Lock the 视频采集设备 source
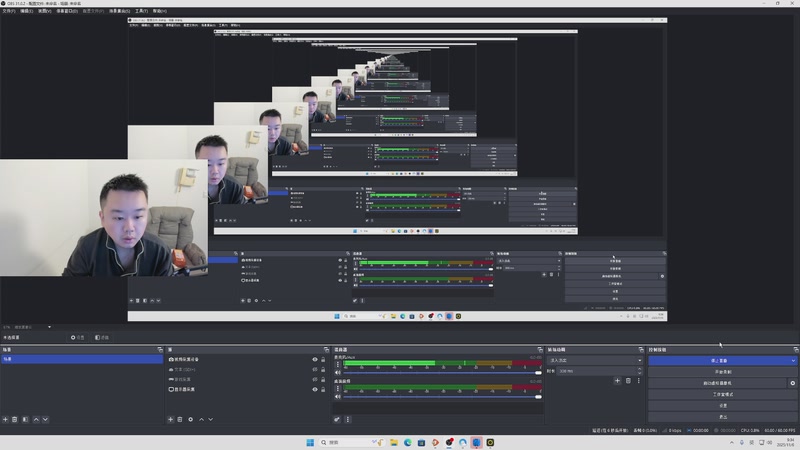Viewport: 800px width, 450px height. click(323, 360)
